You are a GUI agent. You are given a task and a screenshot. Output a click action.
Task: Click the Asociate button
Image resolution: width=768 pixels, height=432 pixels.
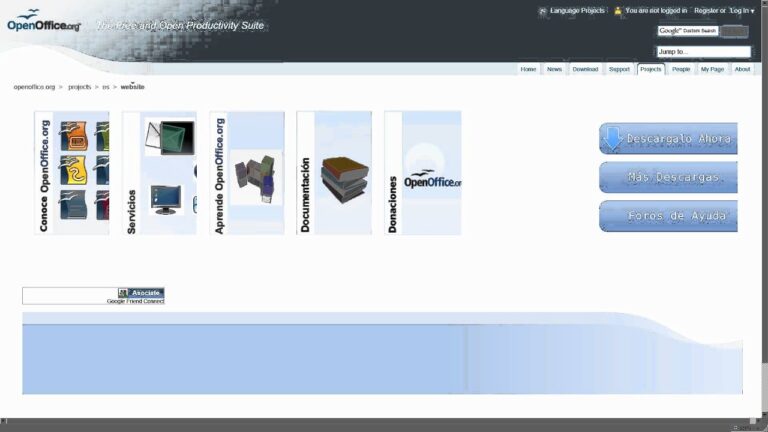[141, 293]
